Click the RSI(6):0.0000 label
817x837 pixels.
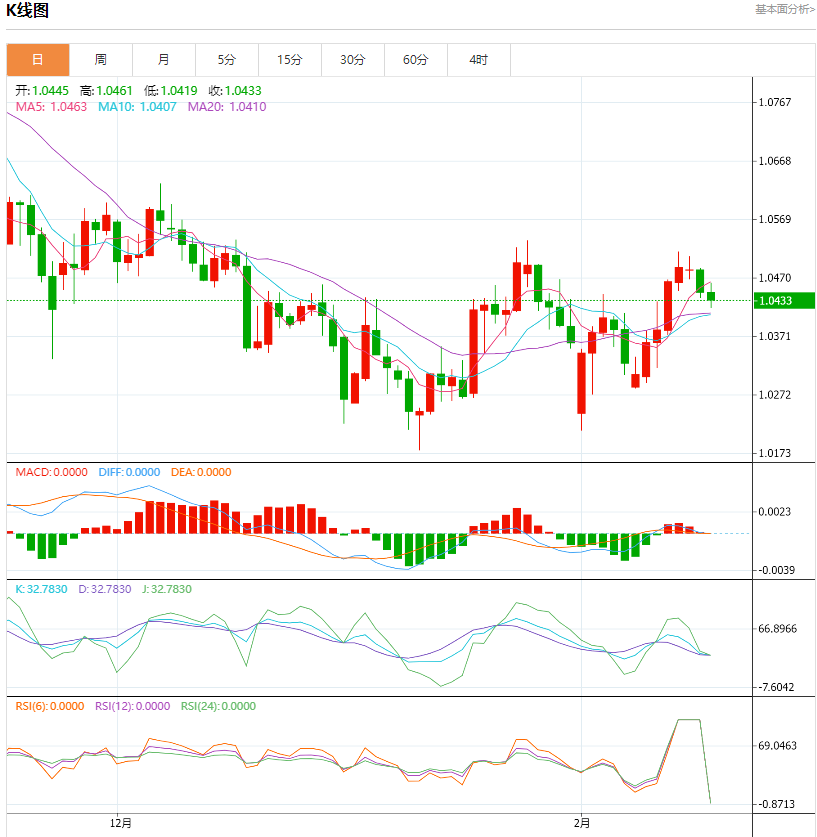[50, 706]
